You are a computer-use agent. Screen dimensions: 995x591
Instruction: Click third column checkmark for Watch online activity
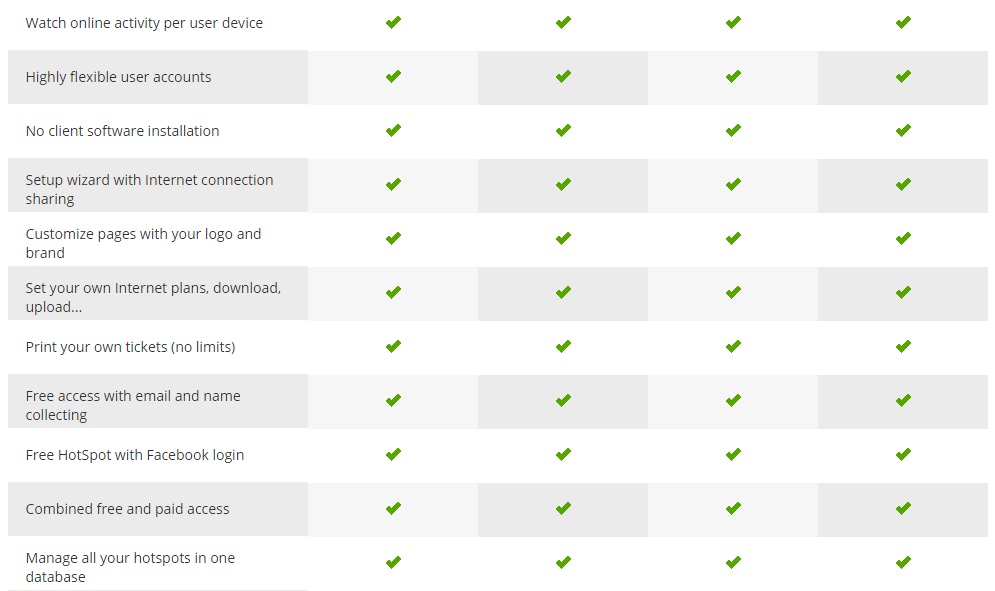point(734,22)
